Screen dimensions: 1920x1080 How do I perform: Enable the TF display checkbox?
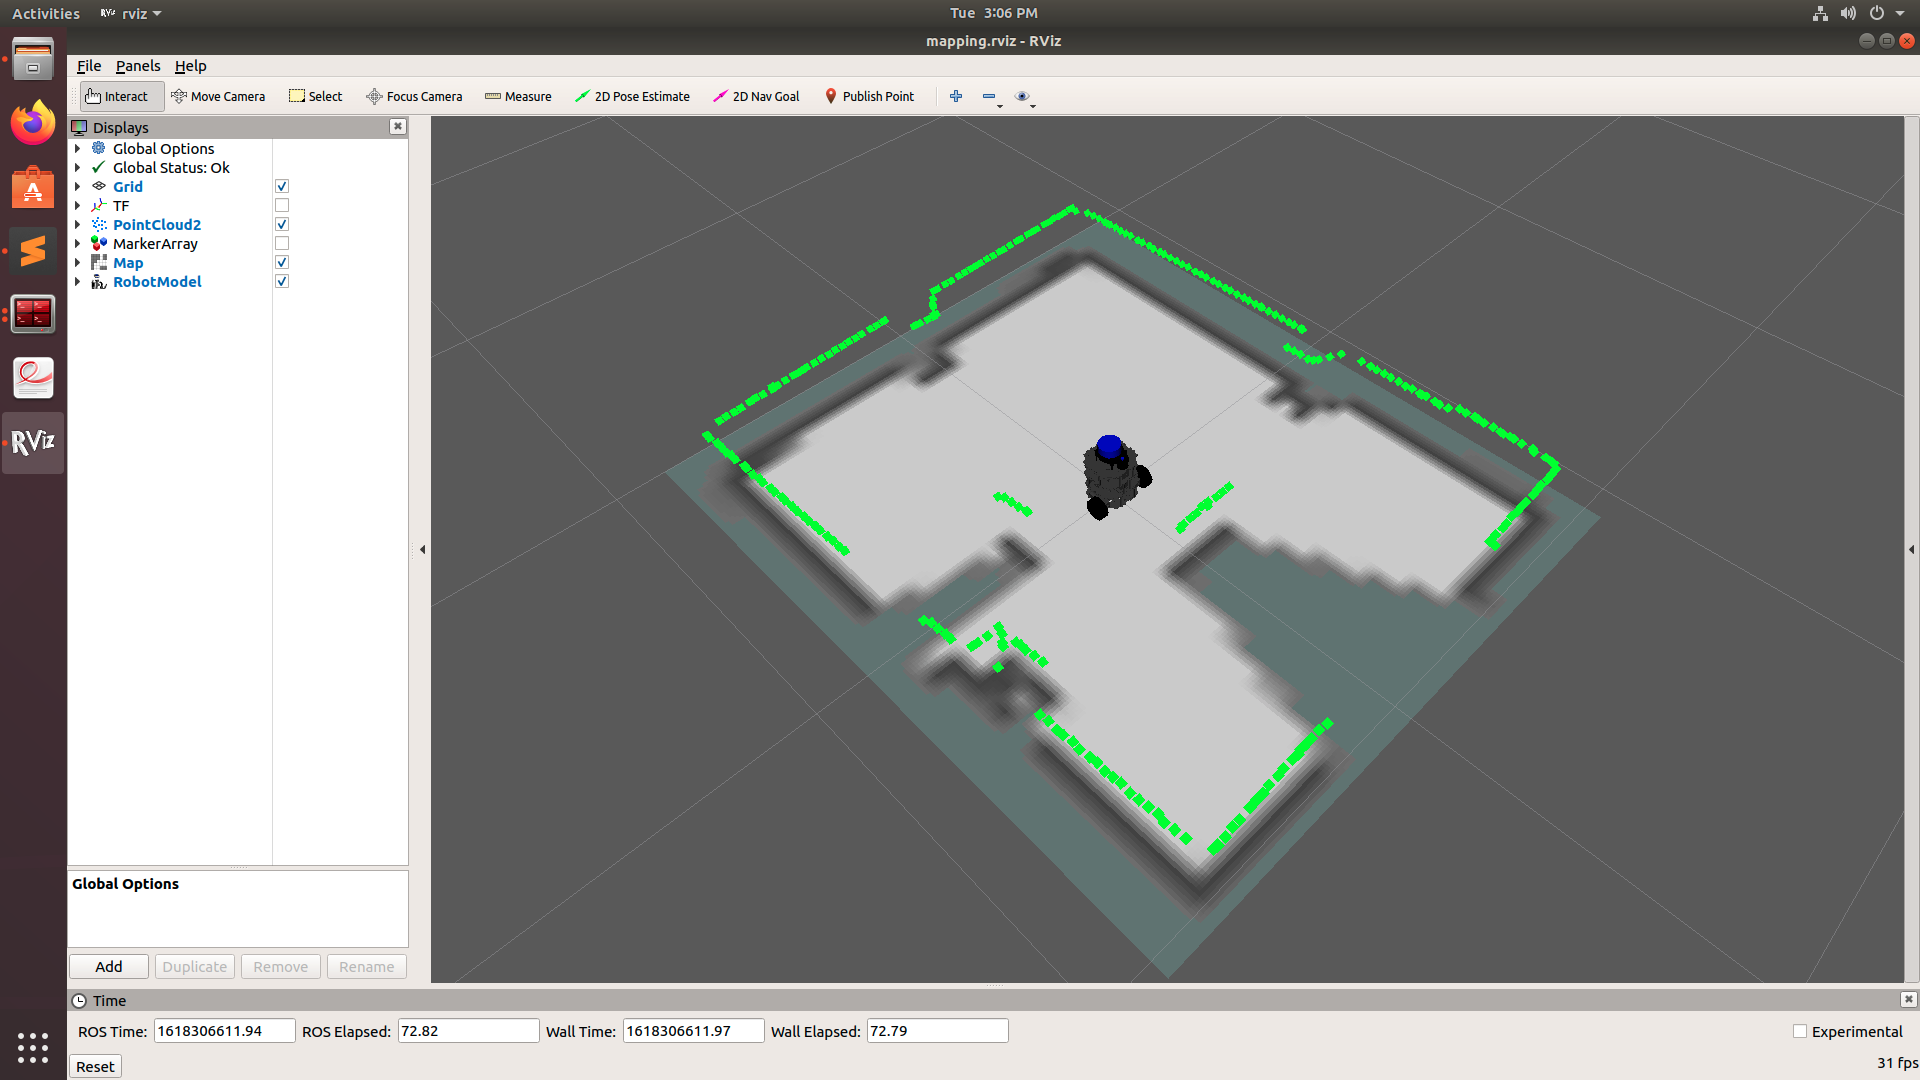(282, 206)
